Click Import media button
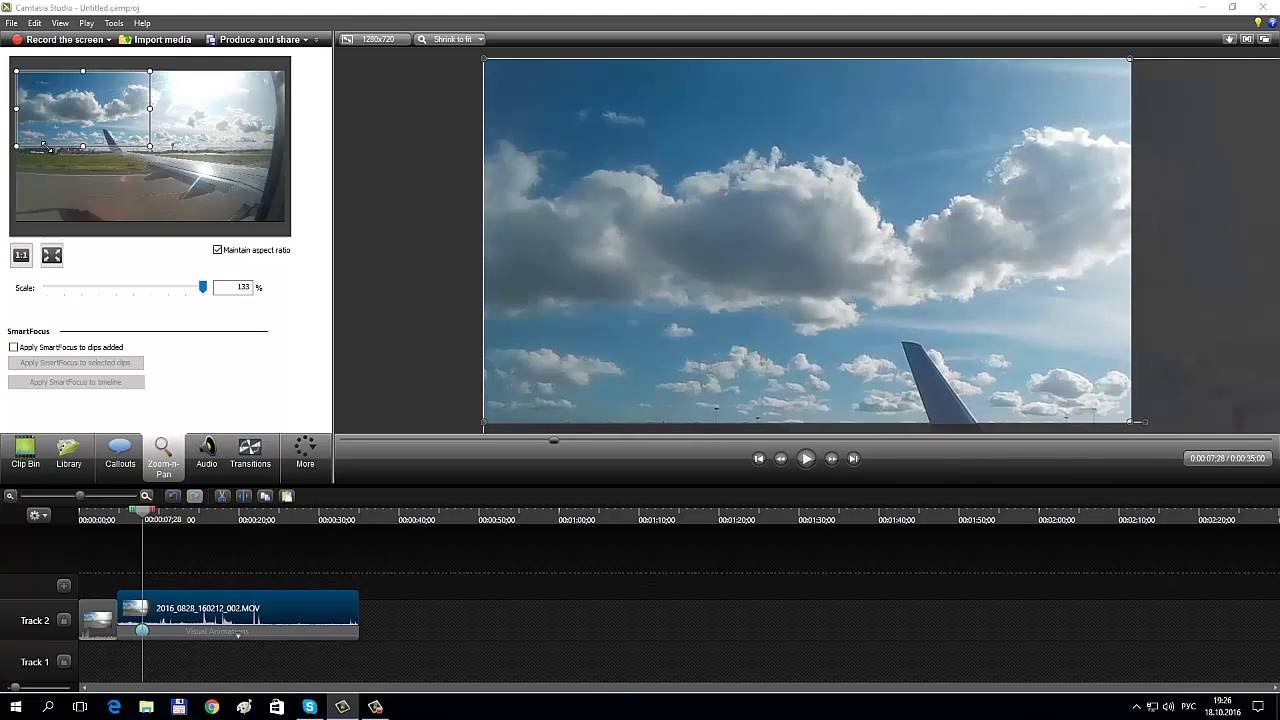The height and width of the screenshot is (720, 1280). pos(155,40)
